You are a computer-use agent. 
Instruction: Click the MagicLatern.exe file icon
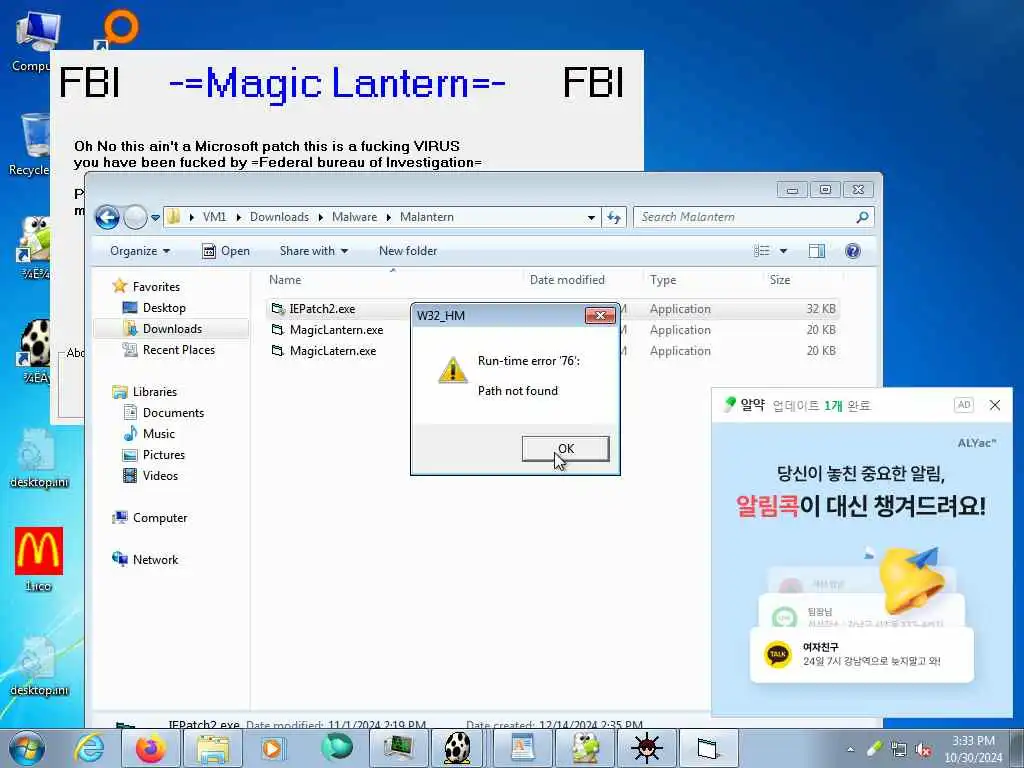[278, 351]
